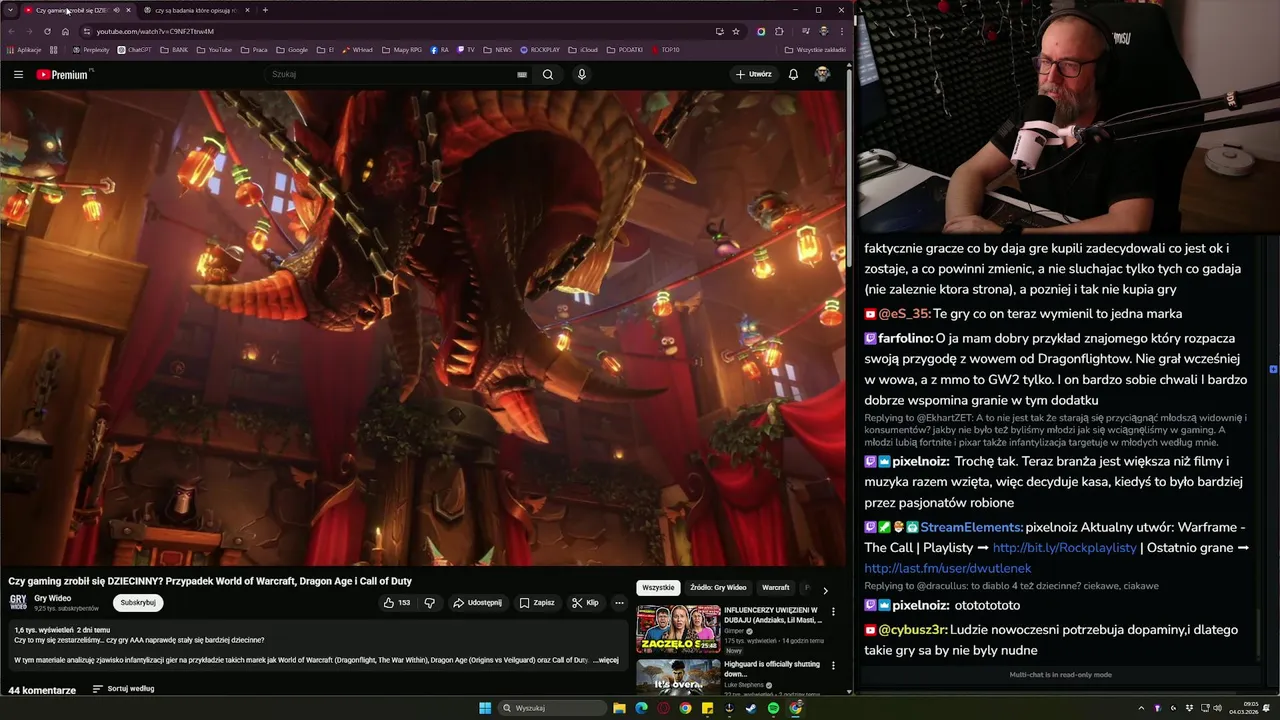Open the Highguard is officially shutting down thumbnail
Image resolution: width=1280 pixels, height=720 pixels.
coord(678,676)
